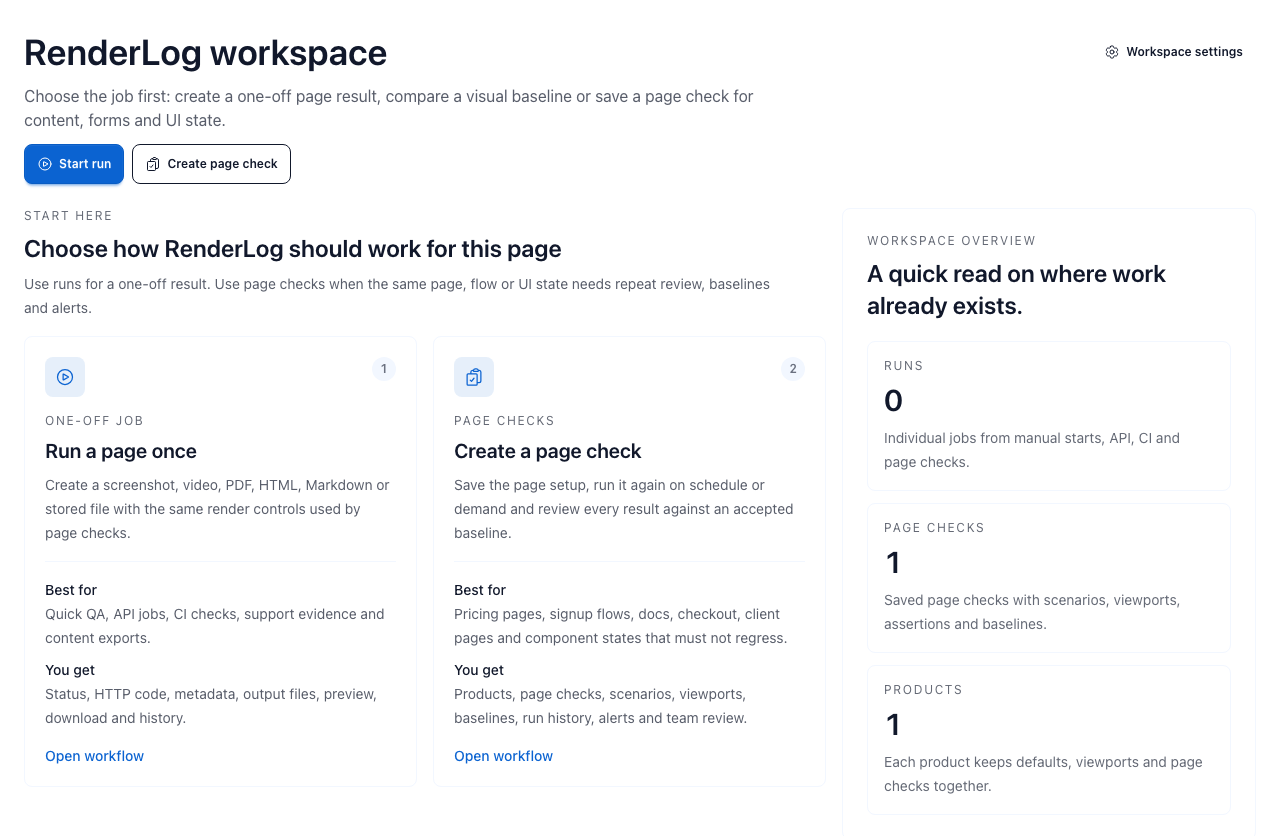The height and width of the screenshot is (836, 1280).
Task: Click 'Choose how RenderLog should work for this page' heading
Action: click(293, 249)
